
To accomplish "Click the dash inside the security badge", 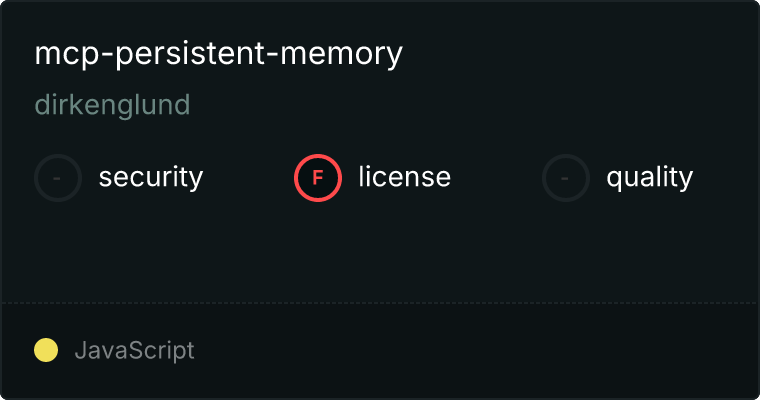I will pyautogui.click(x=57, y=178).
